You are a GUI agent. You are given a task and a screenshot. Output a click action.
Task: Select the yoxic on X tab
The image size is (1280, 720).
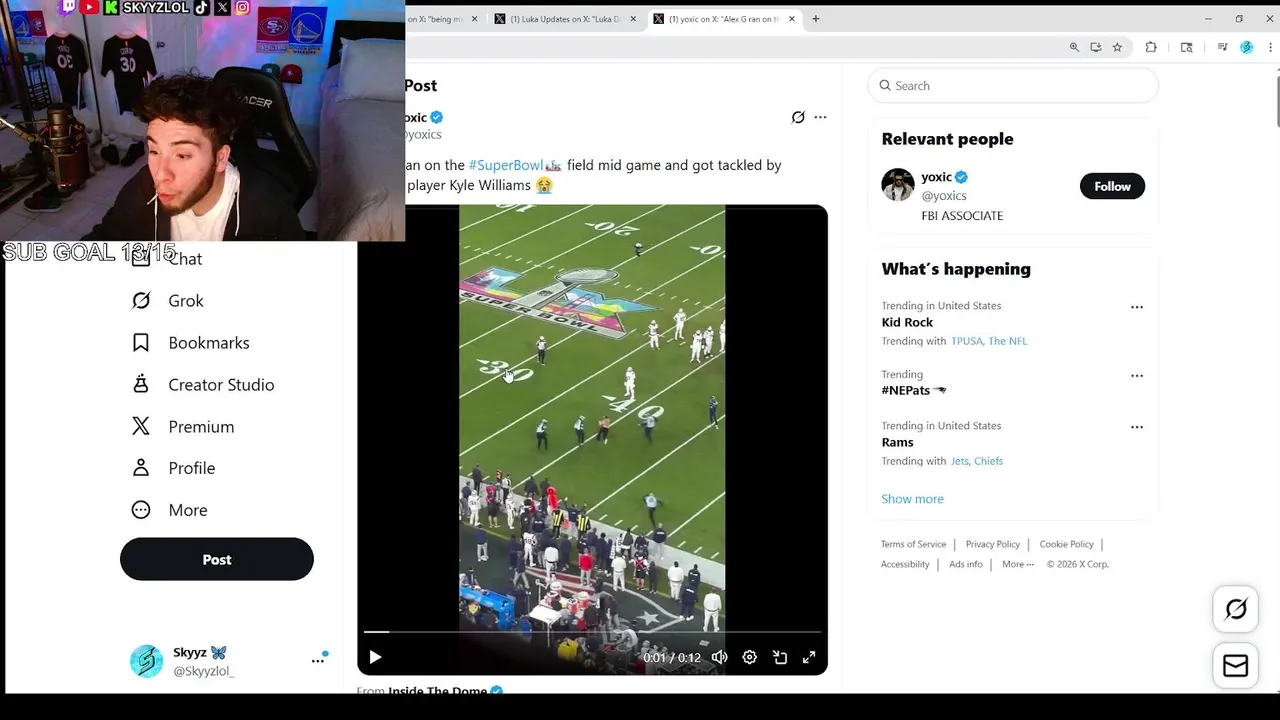[724, 19]
